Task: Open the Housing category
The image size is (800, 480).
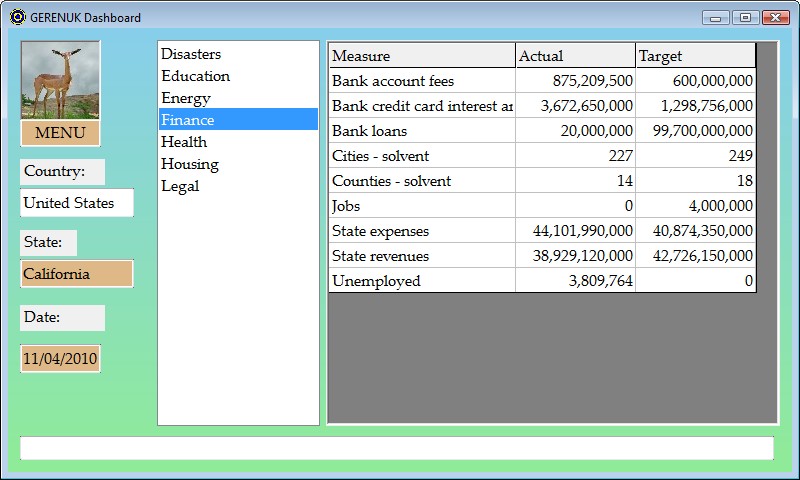Action: point(189,164)
